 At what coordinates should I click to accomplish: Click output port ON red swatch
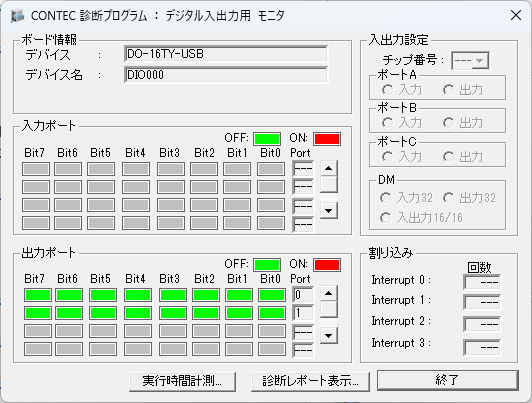327,265
